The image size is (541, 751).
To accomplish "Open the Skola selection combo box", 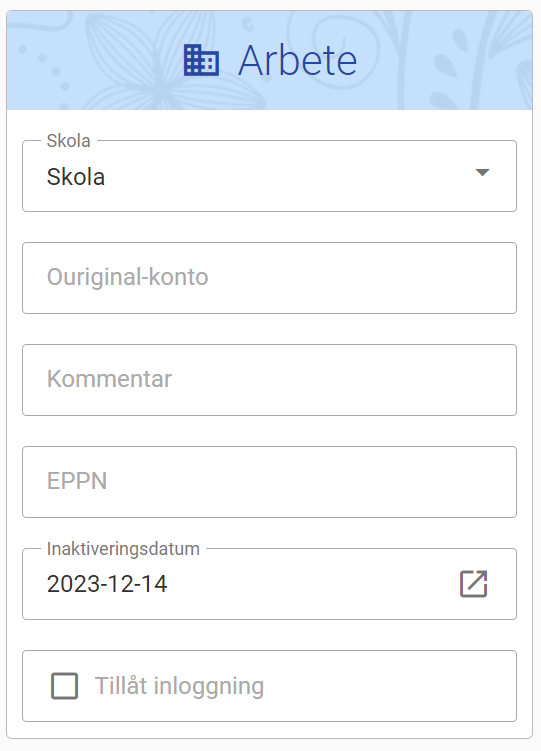I will (270, 176).
